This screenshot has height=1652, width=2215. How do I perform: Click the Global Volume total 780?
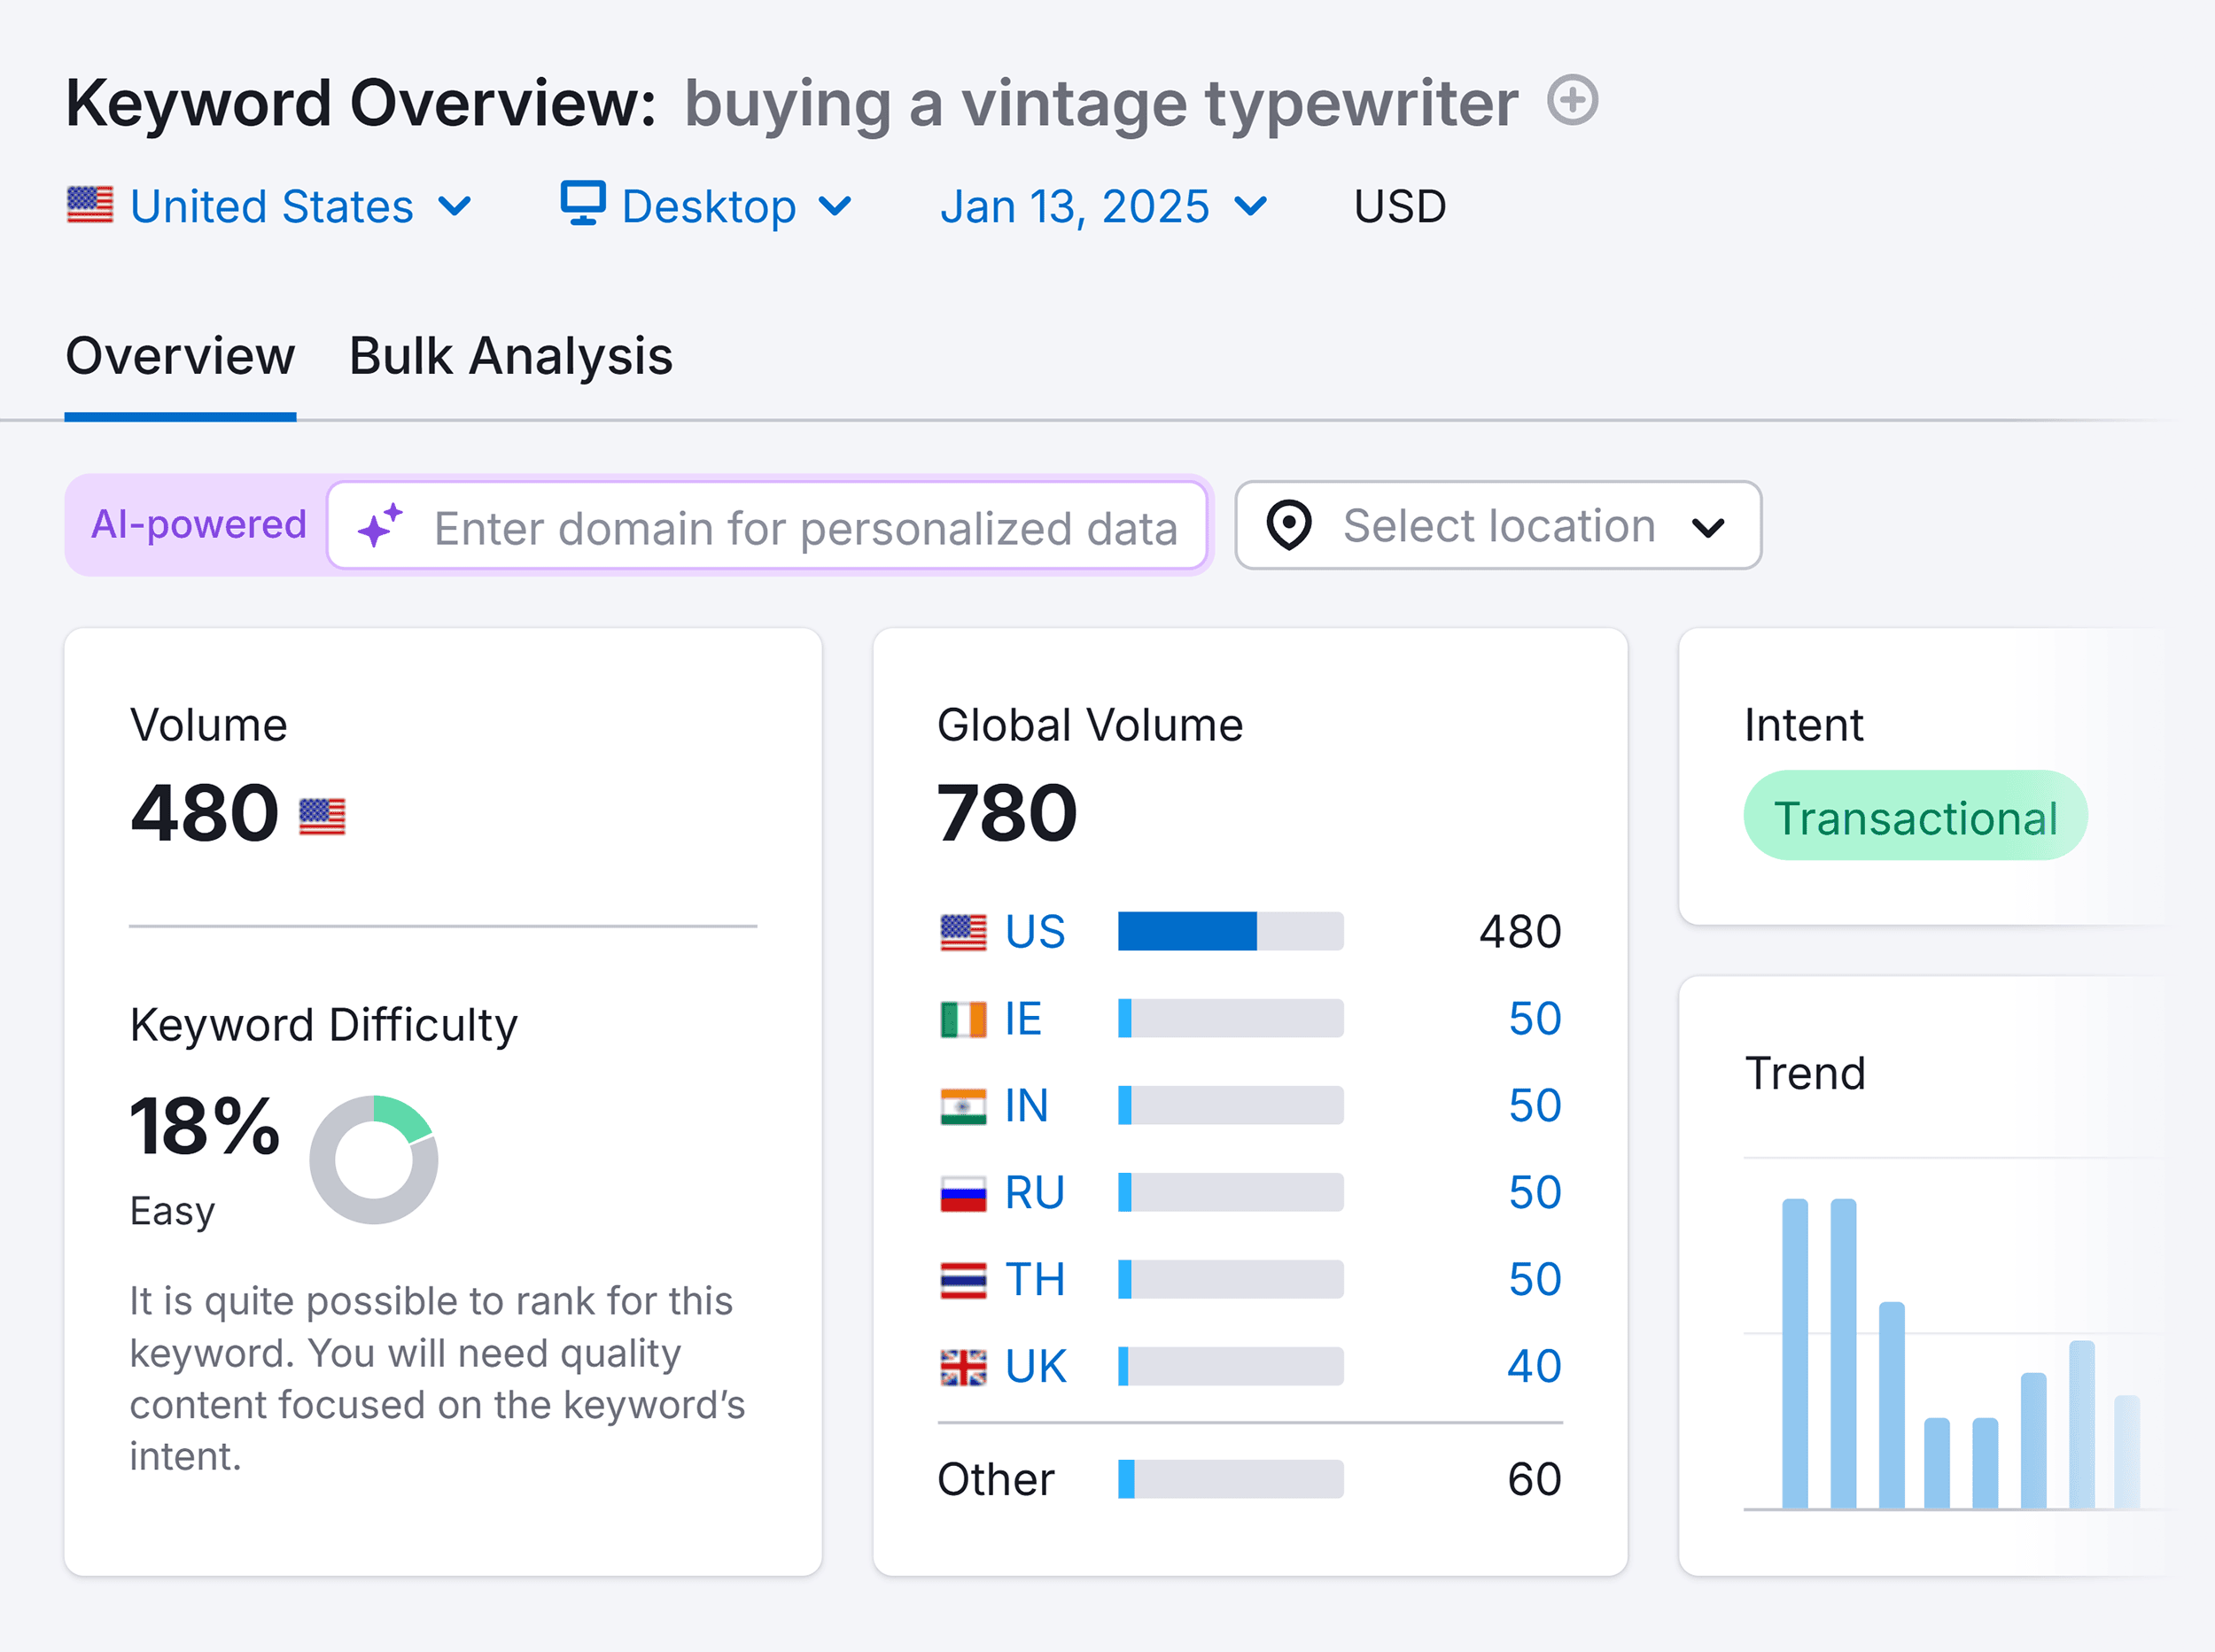coord(1007,814)
